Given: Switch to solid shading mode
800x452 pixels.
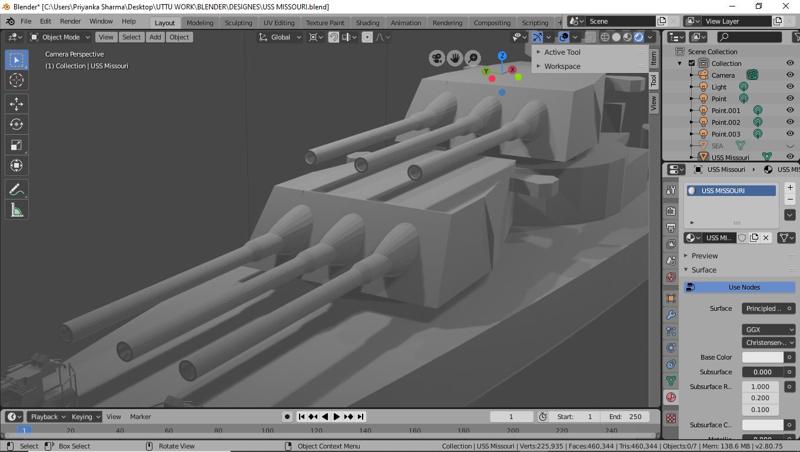Looking at the screenshot, I should (x=616, y=37).
